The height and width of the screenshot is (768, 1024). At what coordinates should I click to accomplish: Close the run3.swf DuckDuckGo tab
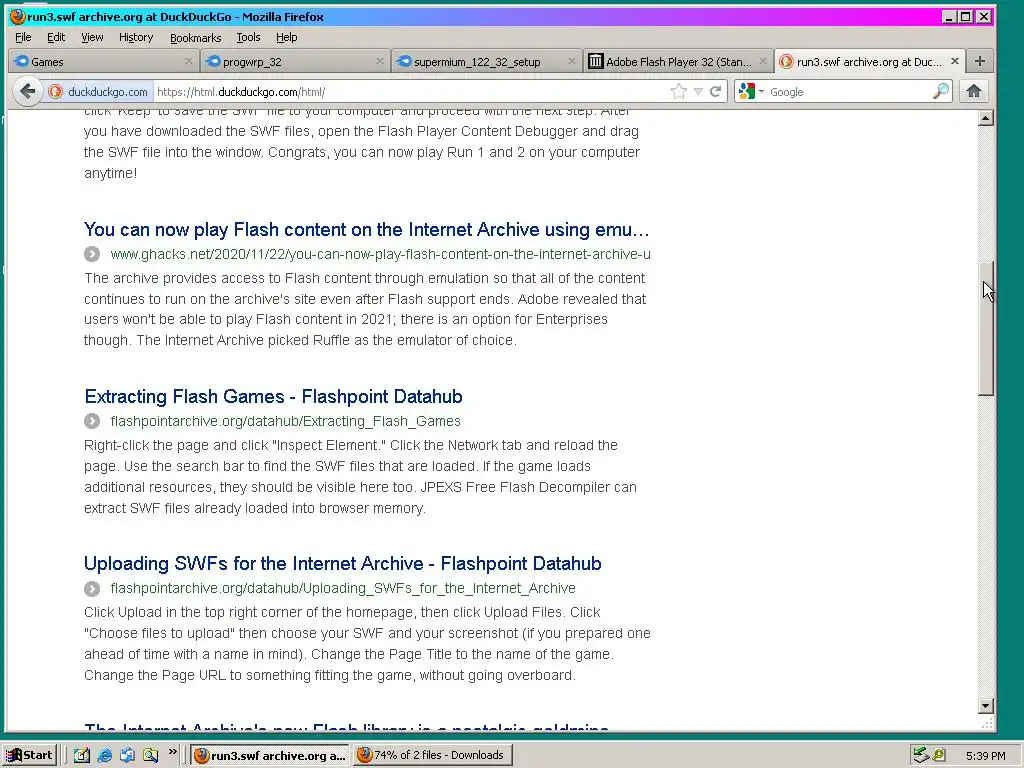955,61
